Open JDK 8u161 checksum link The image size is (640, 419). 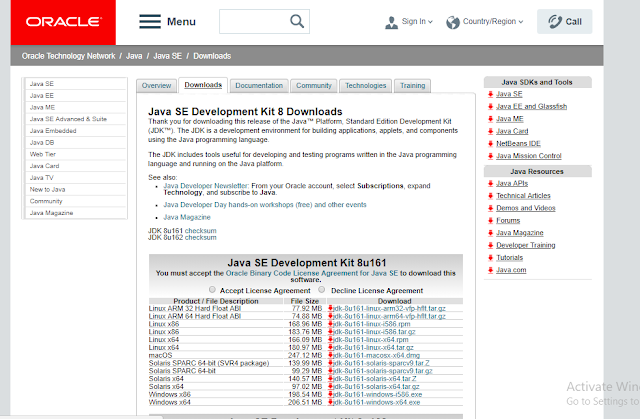tap(200, 231)
